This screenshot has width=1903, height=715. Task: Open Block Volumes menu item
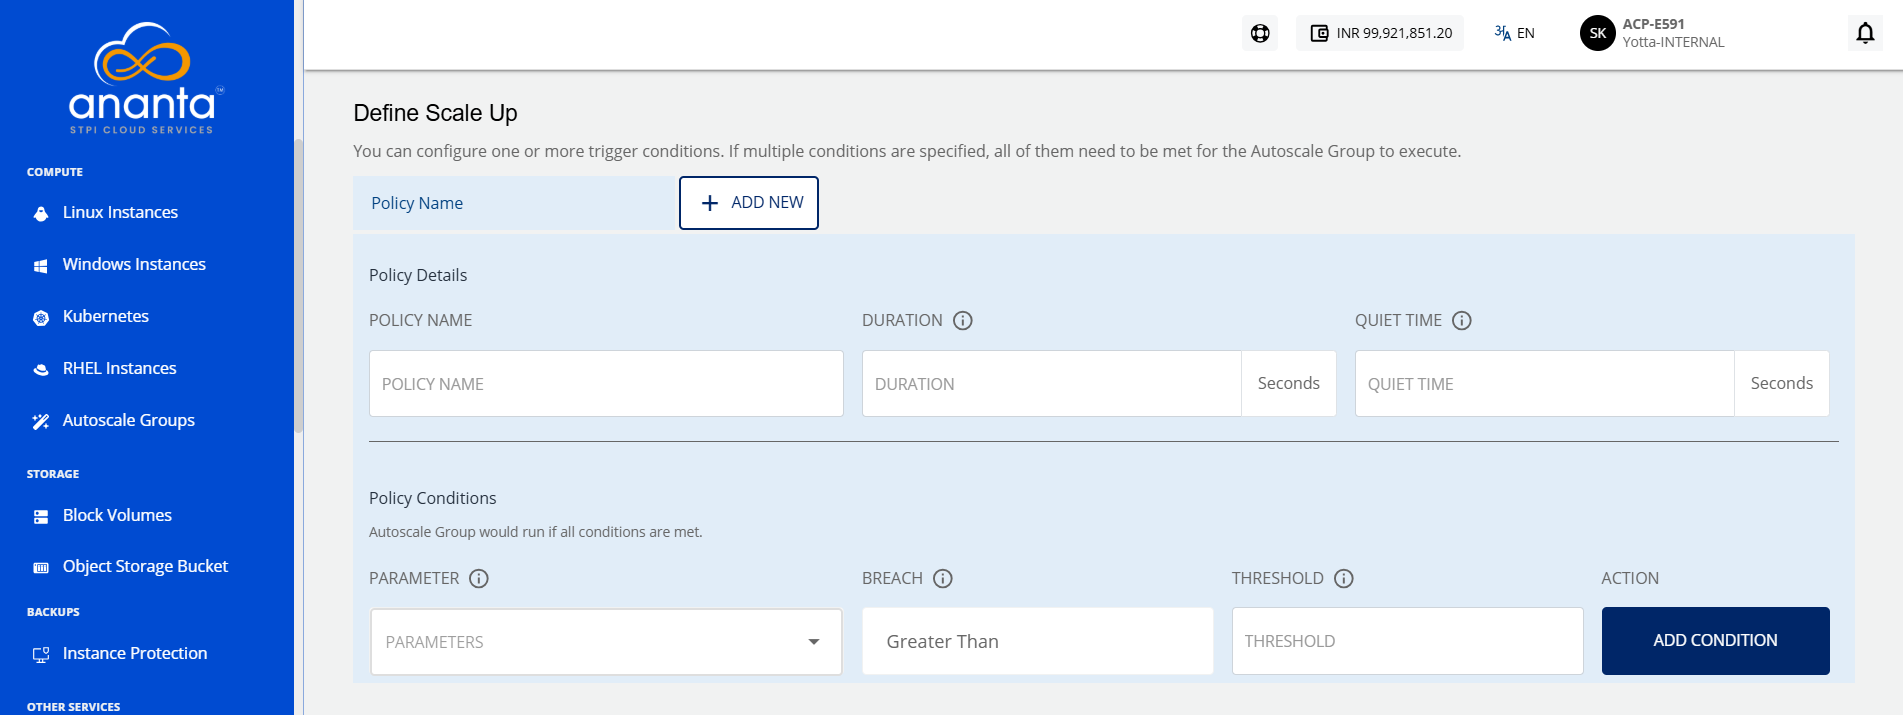tap(117, 516)
